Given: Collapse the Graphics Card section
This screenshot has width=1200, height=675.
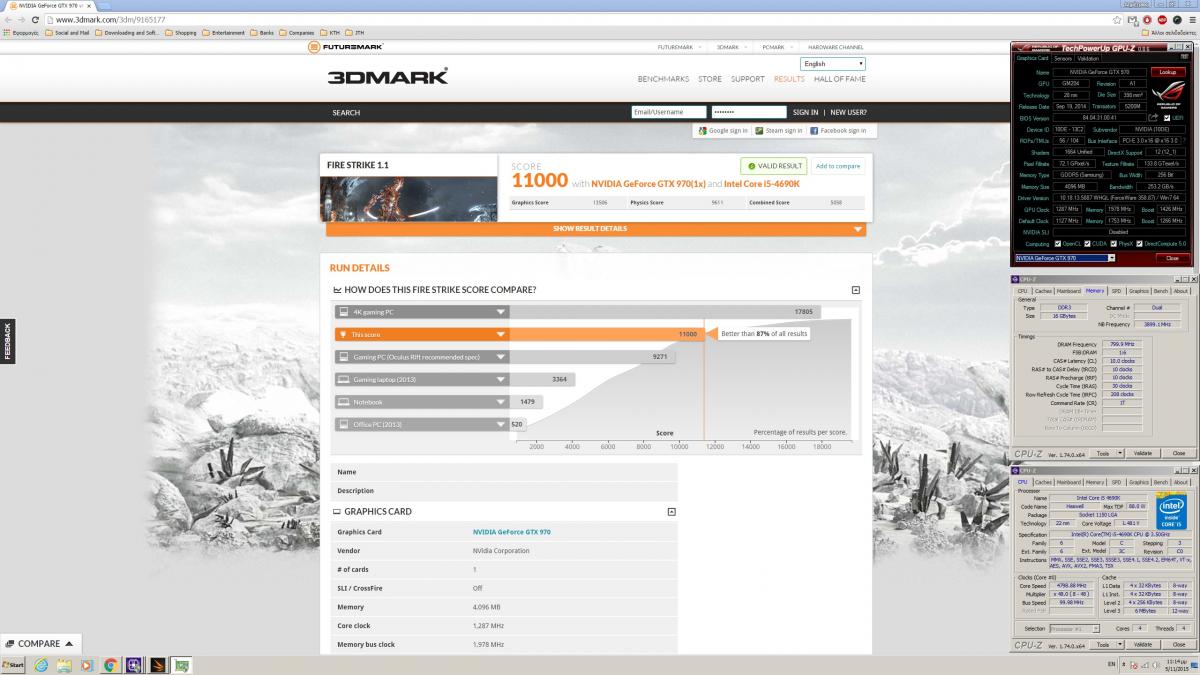Looking at the screenshot, I should [x=671, y=511].
